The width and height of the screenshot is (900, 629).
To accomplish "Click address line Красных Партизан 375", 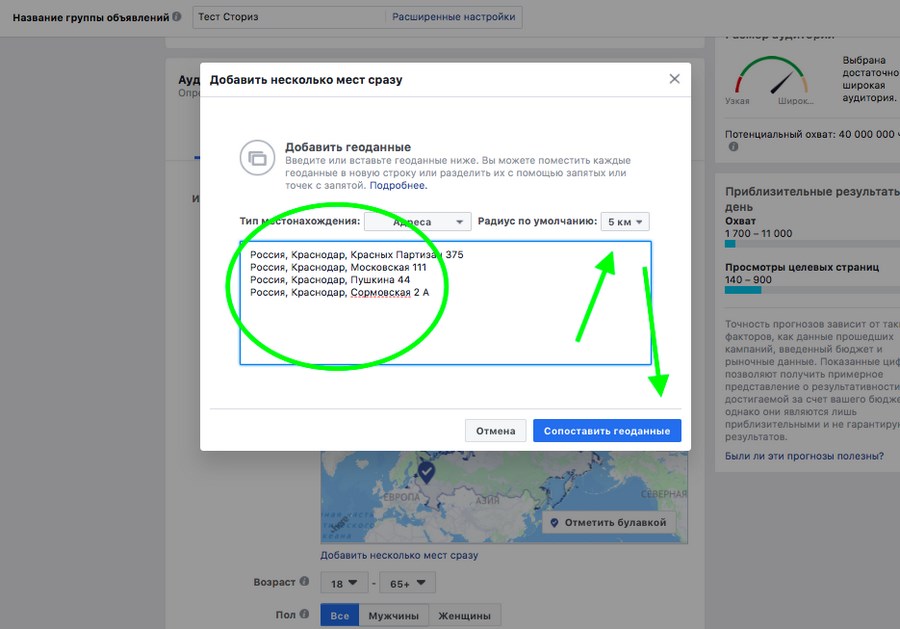I will coord(356,255).
